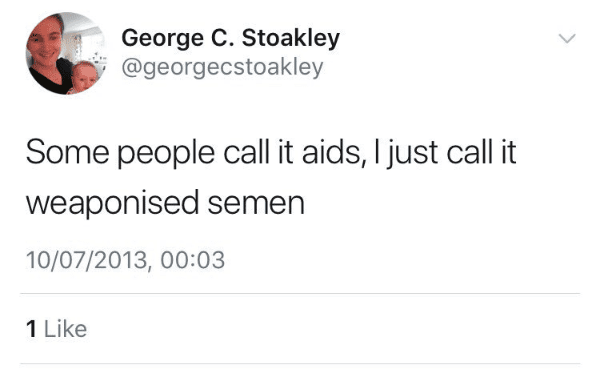The height and width of the screenshot is (374, 598).
Task: Open George C. Stoakley's profile picture
Action: tap(66, 53)
